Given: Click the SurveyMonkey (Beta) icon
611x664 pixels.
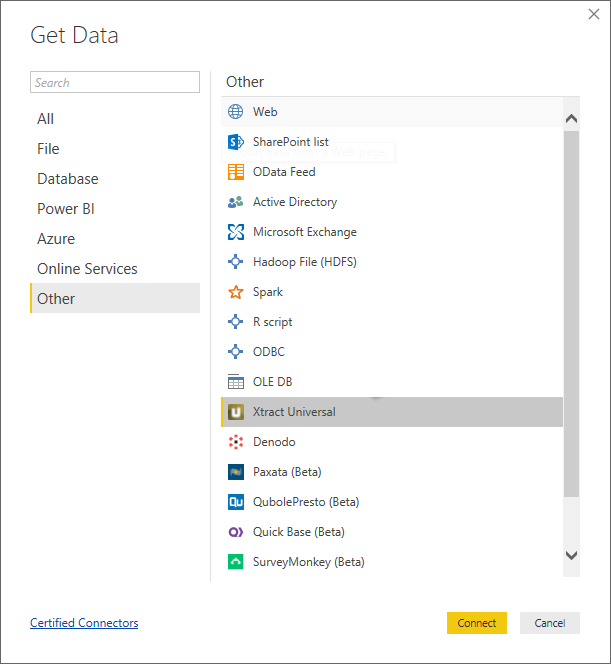Looking at the screenshot, I should [x=235, y=562].
